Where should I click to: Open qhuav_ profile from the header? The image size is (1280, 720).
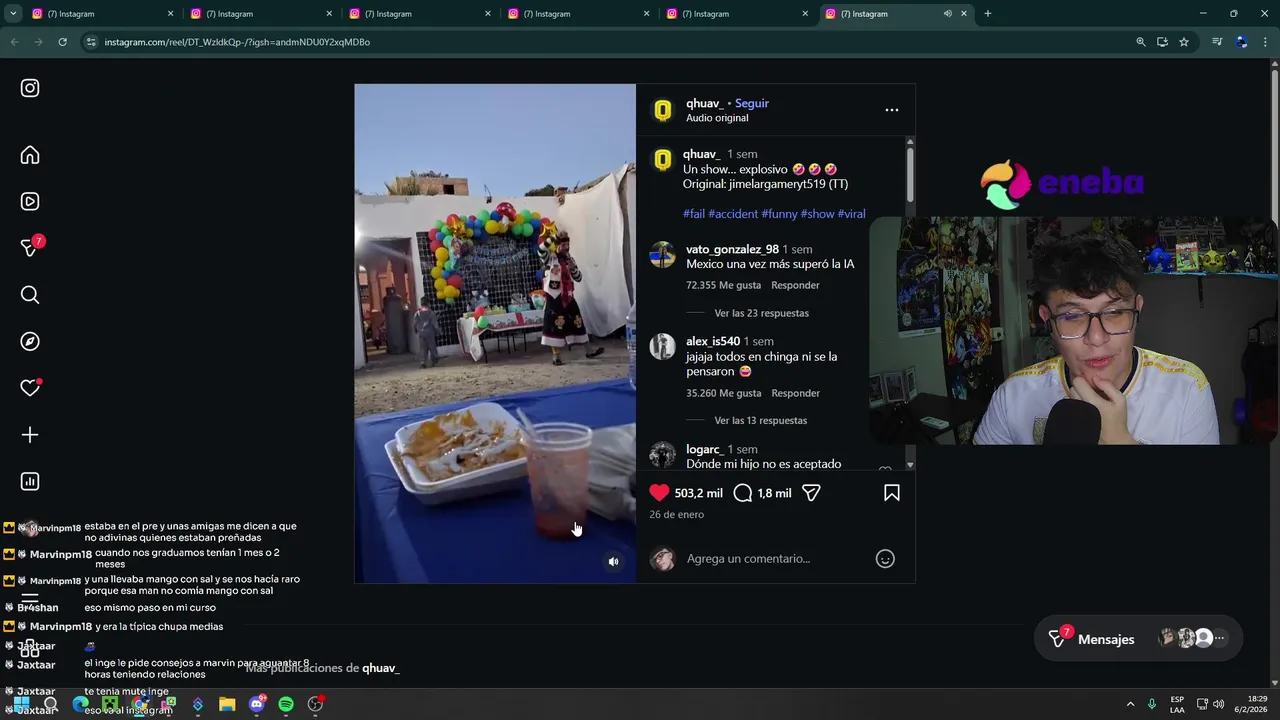pos(704,103)
